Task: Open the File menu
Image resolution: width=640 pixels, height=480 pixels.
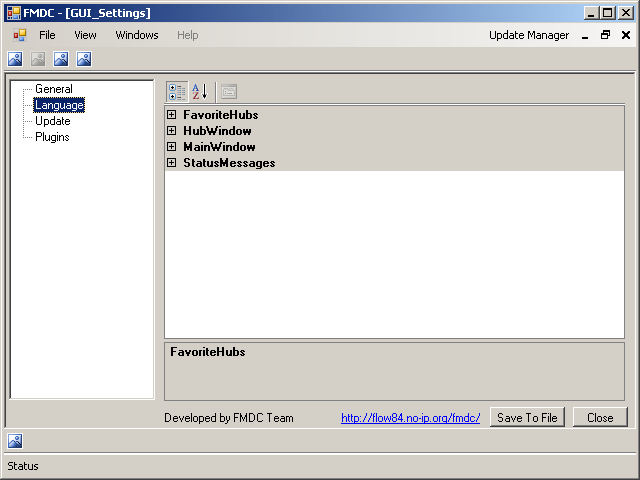Action: [47, 35]
